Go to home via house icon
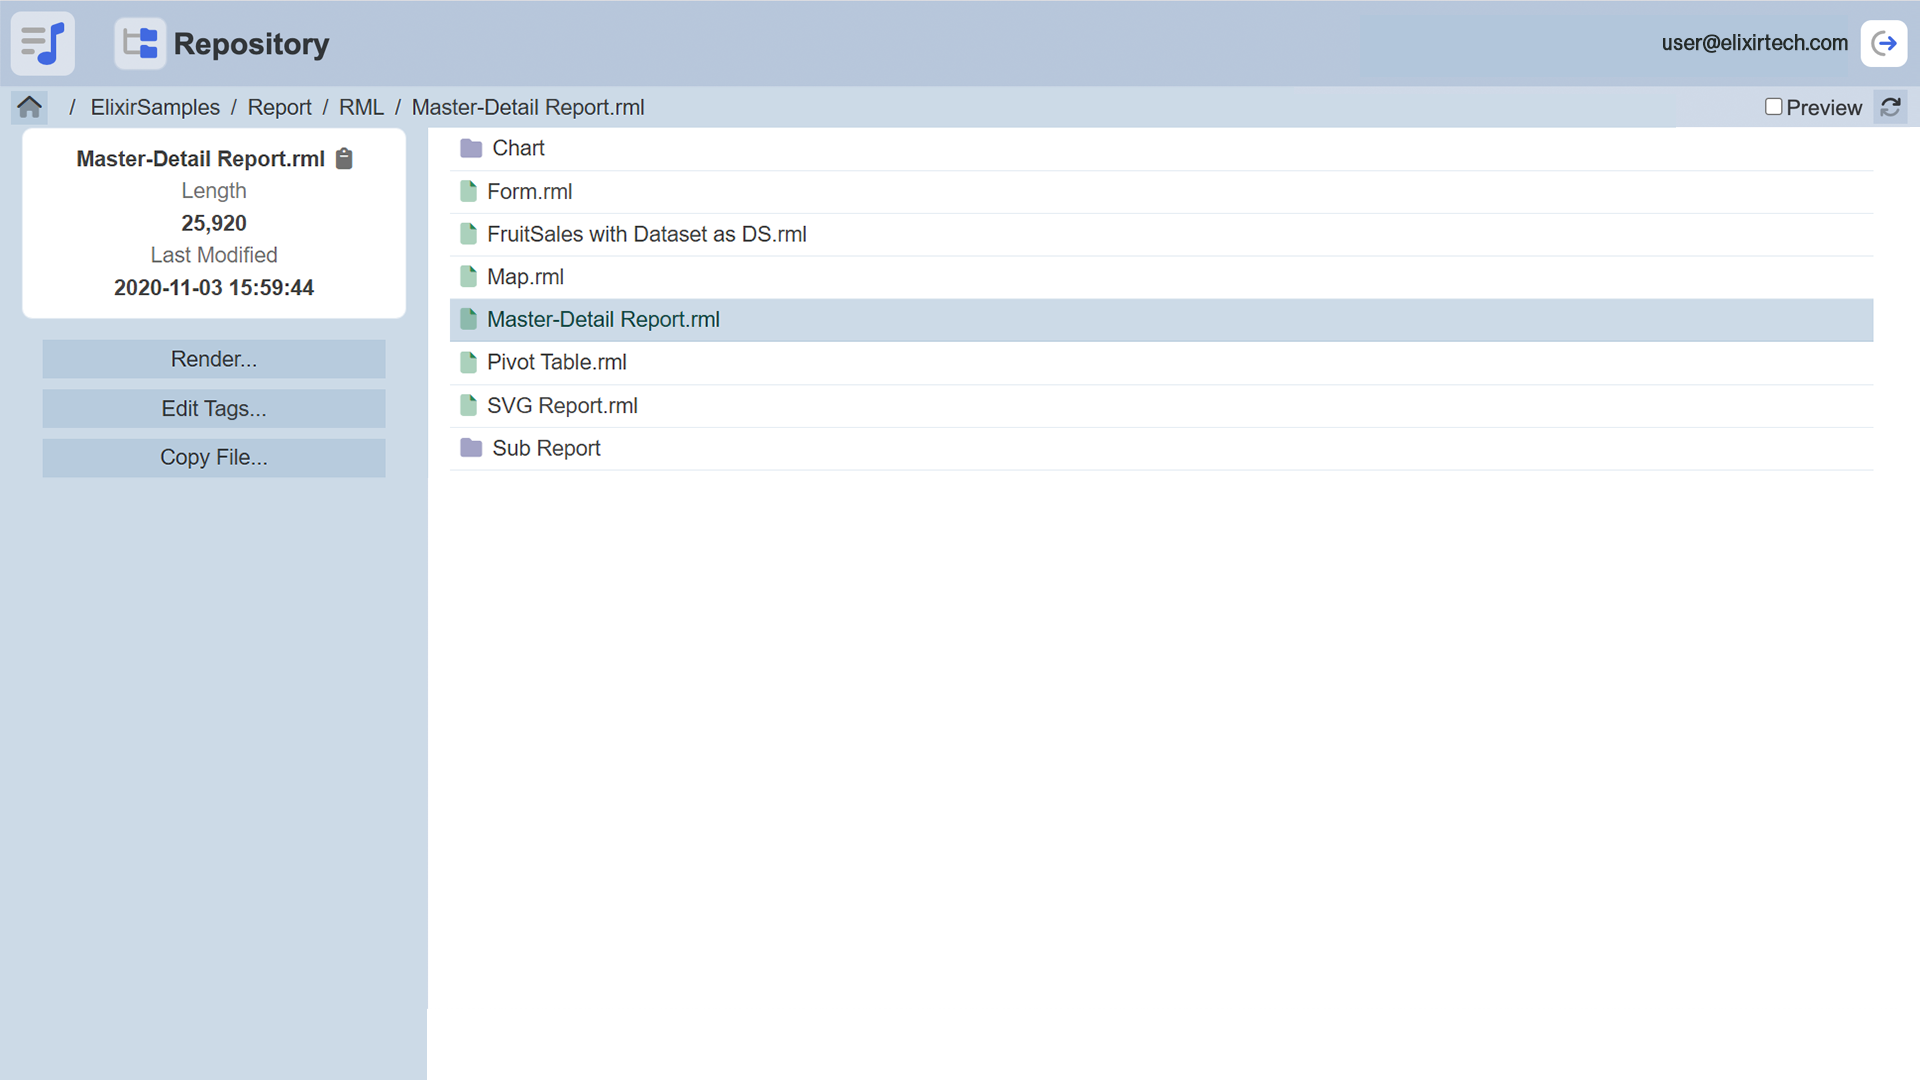 point(30,107)
